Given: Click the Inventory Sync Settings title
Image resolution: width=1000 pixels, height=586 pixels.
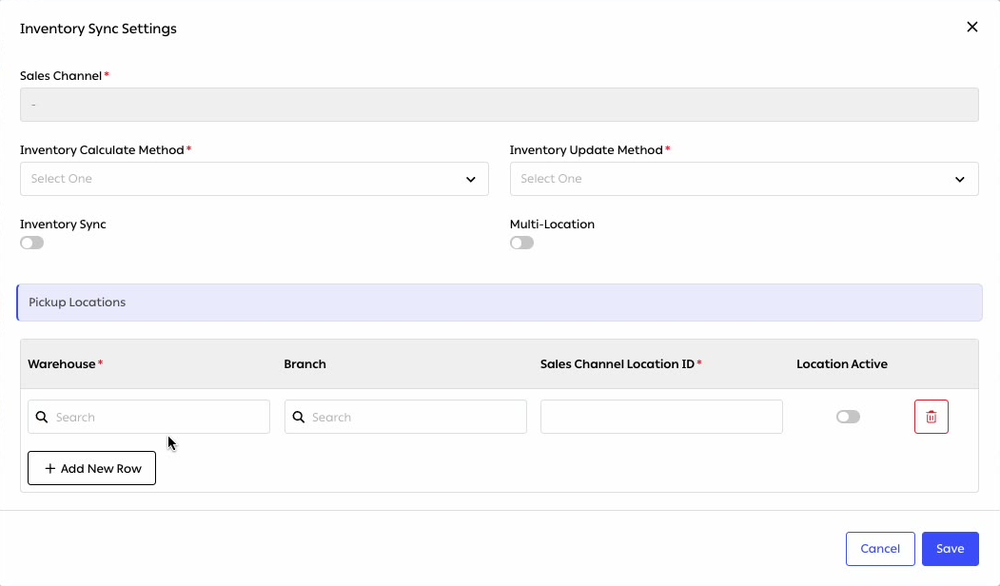Looking at the screenshot, I should (98, 29).
